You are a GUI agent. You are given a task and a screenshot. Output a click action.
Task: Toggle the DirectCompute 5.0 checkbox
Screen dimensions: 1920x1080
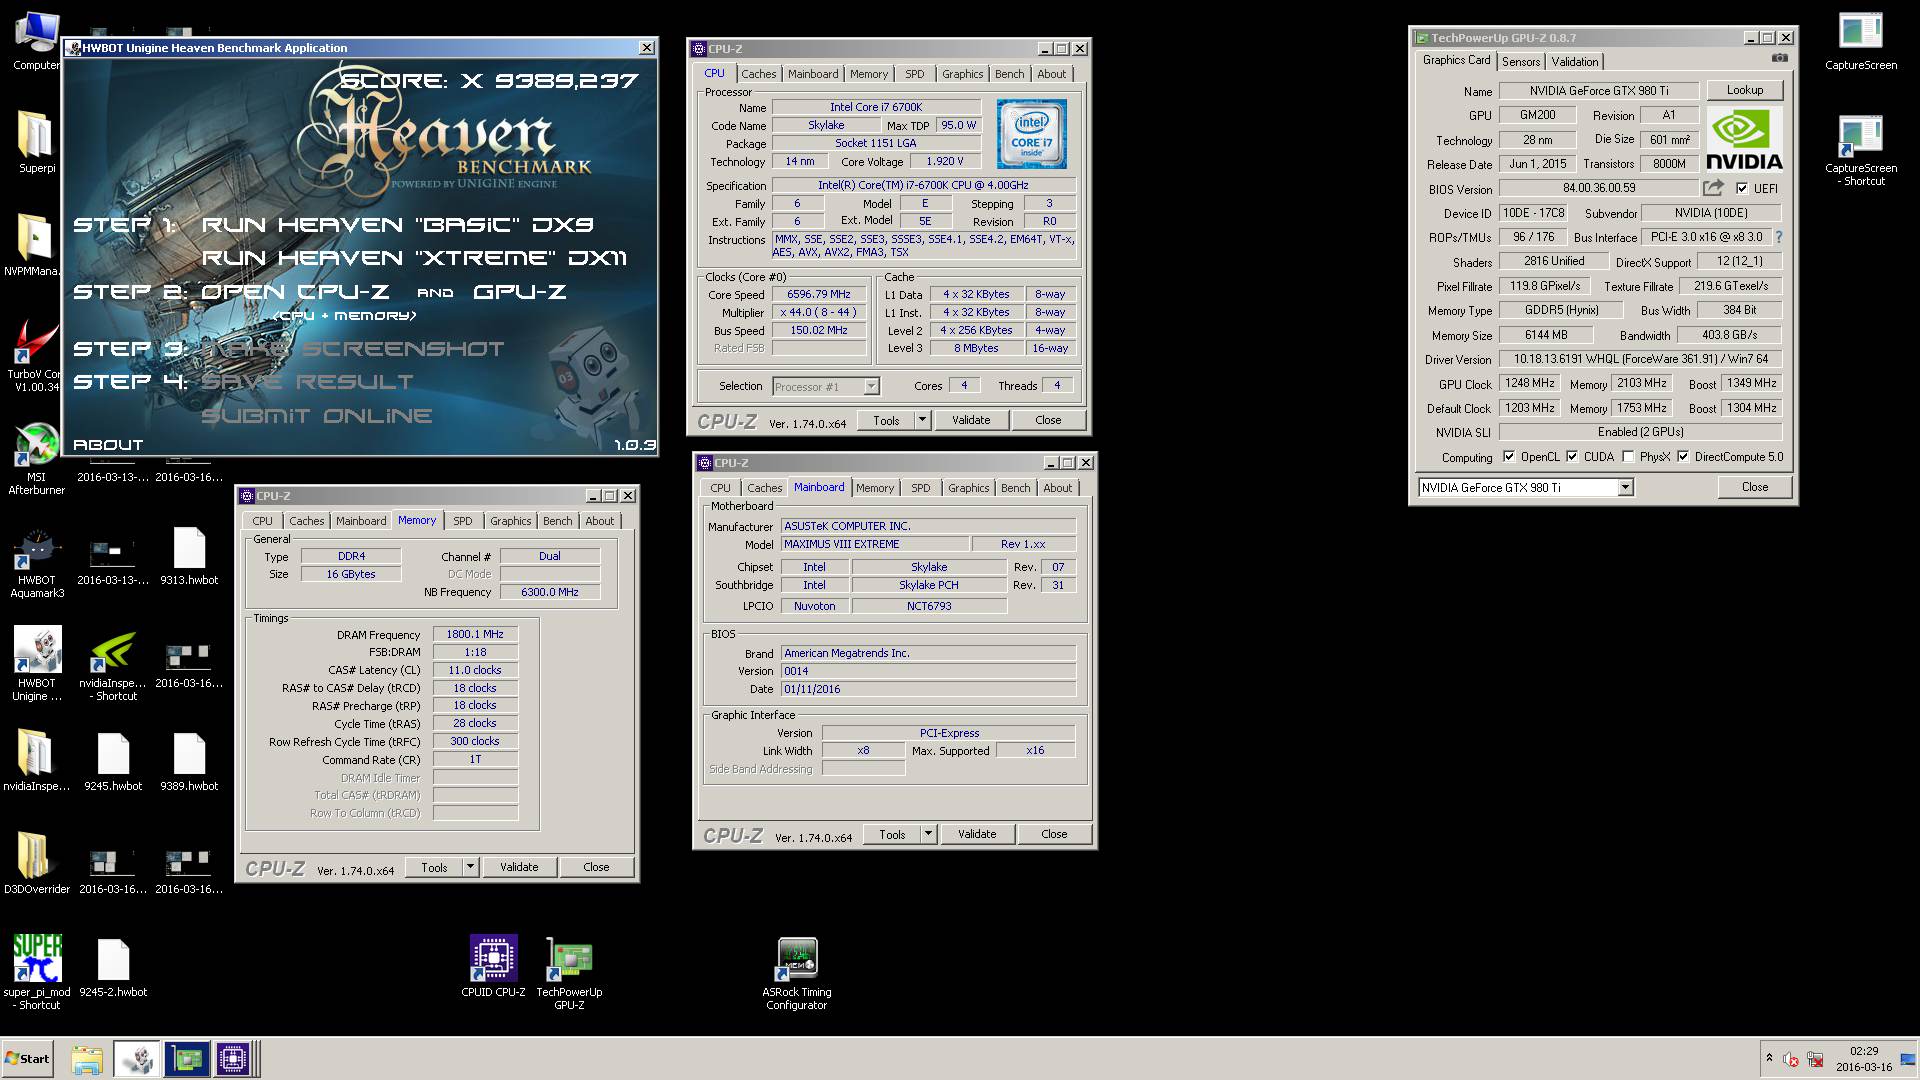click(x=1683, y=457)
